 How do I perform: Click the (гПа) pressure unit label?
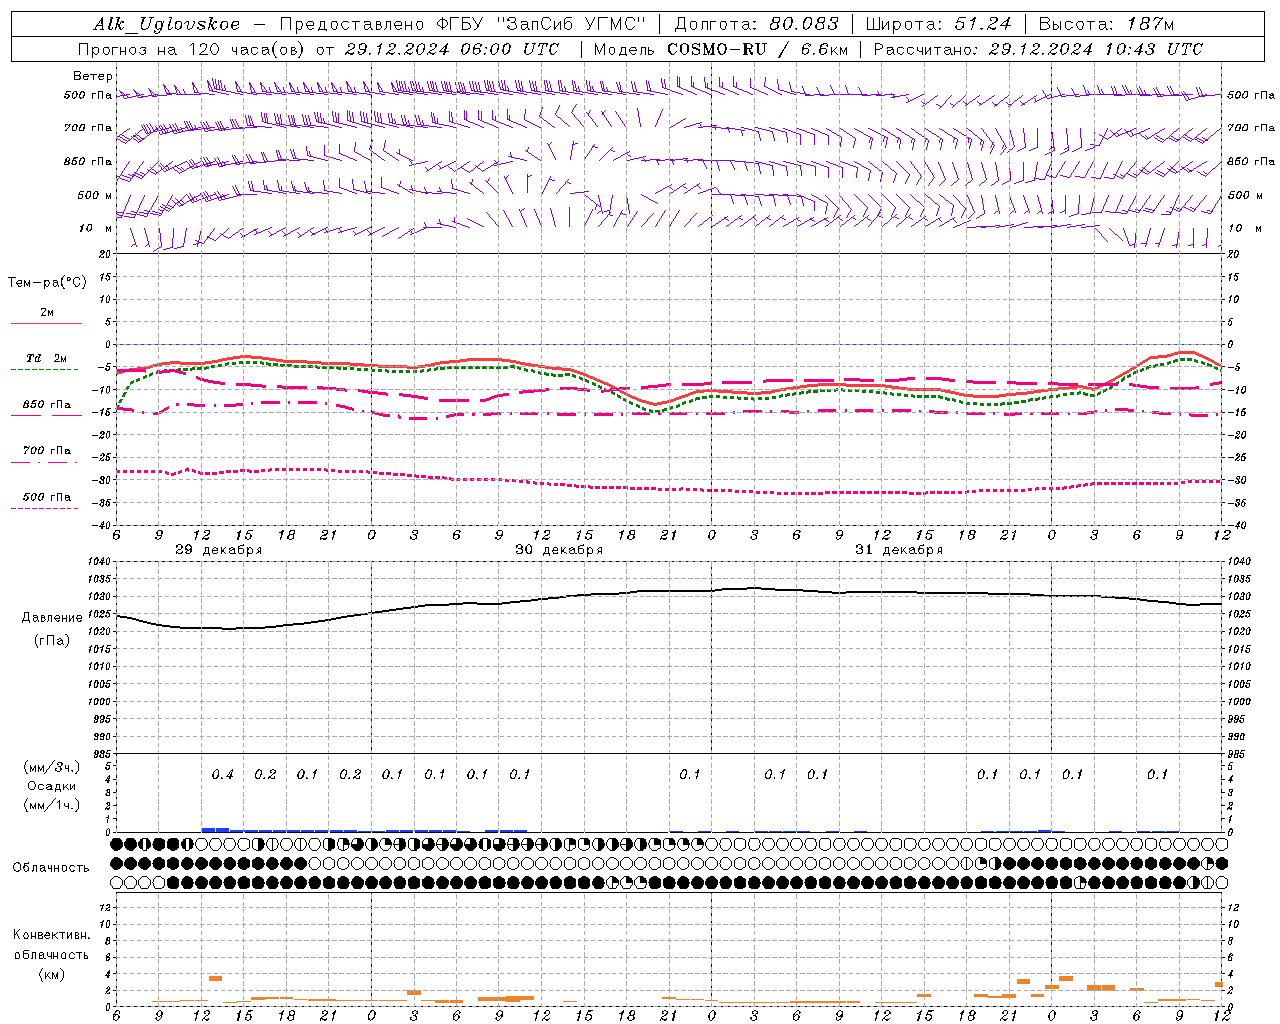click(52, 641)
